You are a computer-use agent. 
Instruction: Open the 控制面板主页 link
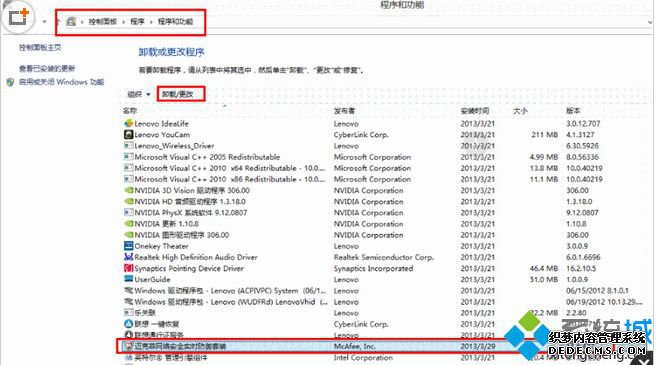tap(40, 48)
